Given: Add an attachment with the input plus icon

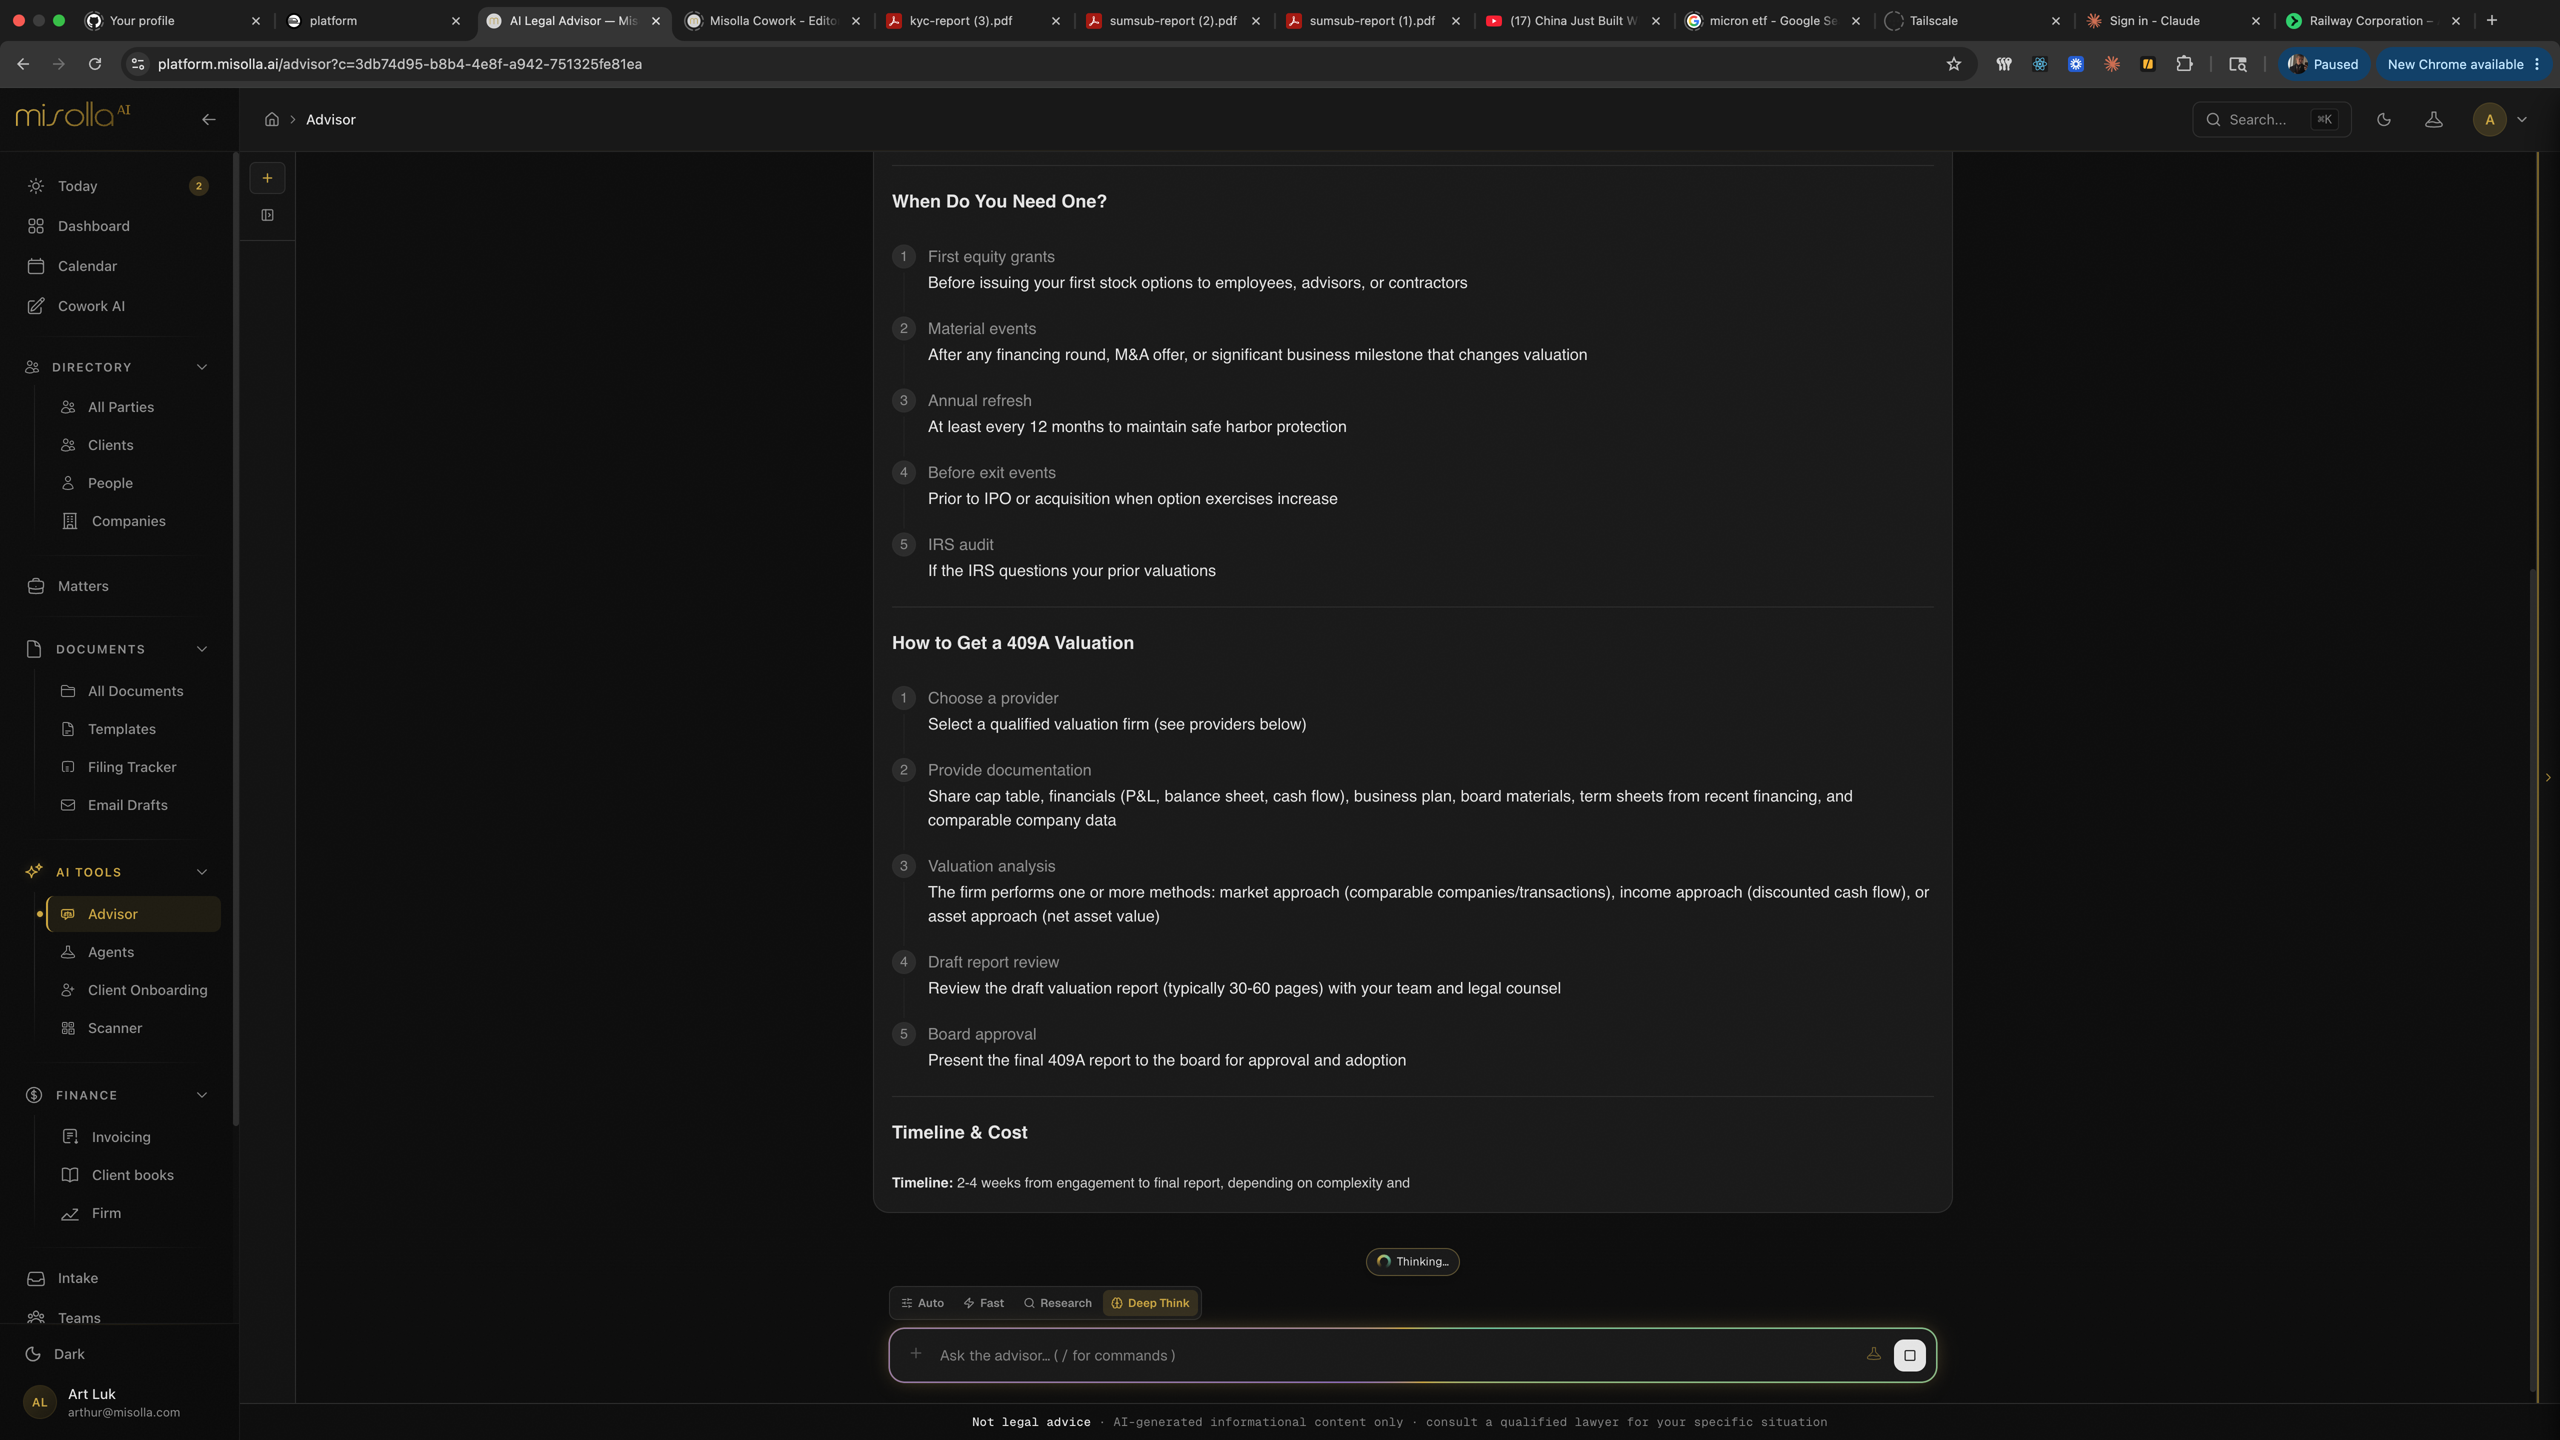Looking at the screenshot, I should 915,1354.
